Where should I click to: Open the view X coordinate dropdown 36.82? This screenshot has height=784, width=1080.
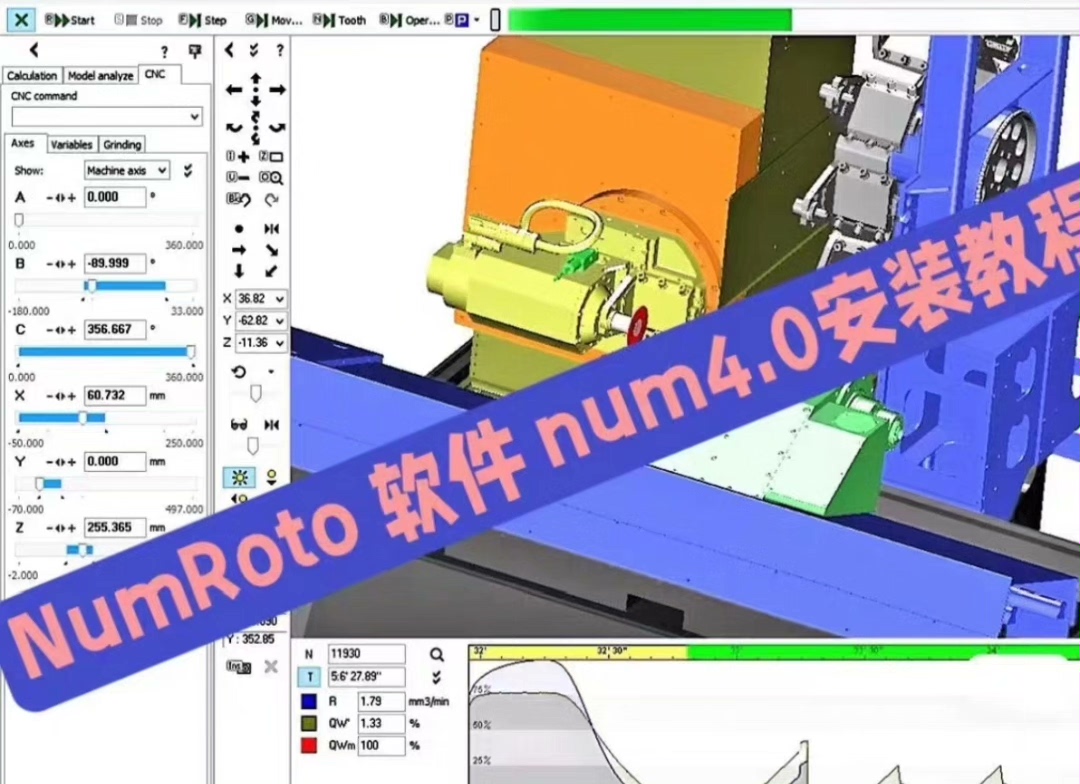pyautogui.click(x=261, y=299)
